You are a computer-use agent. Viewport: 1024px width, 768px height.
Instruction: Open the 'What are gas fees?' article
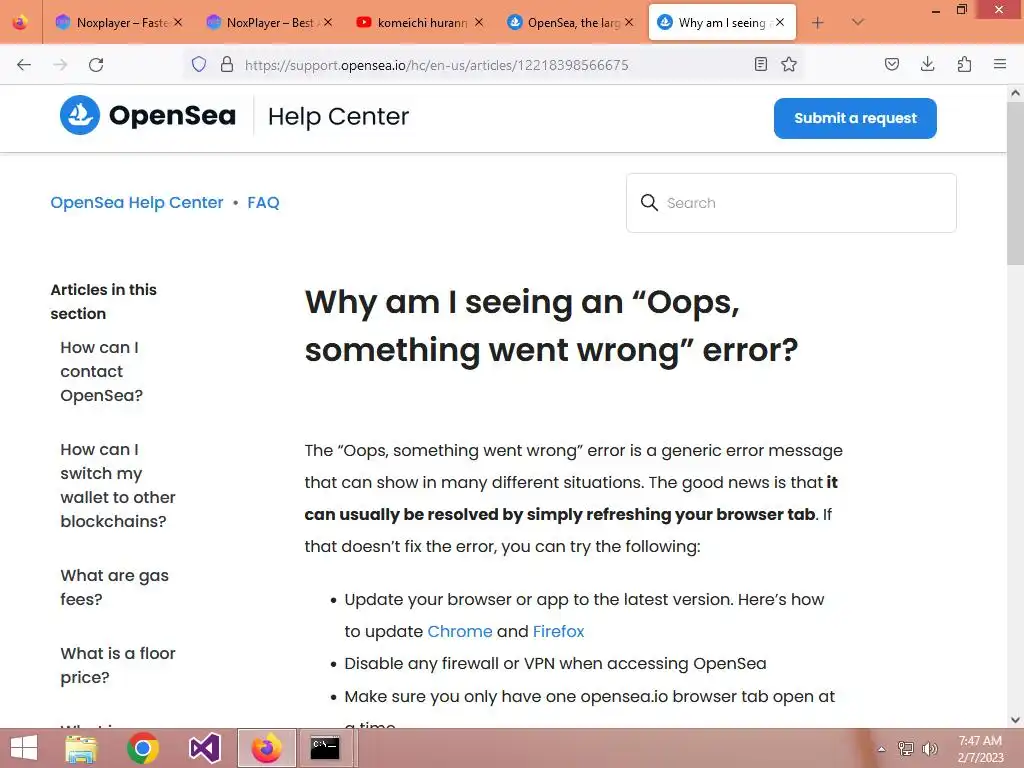coord(114,587)
